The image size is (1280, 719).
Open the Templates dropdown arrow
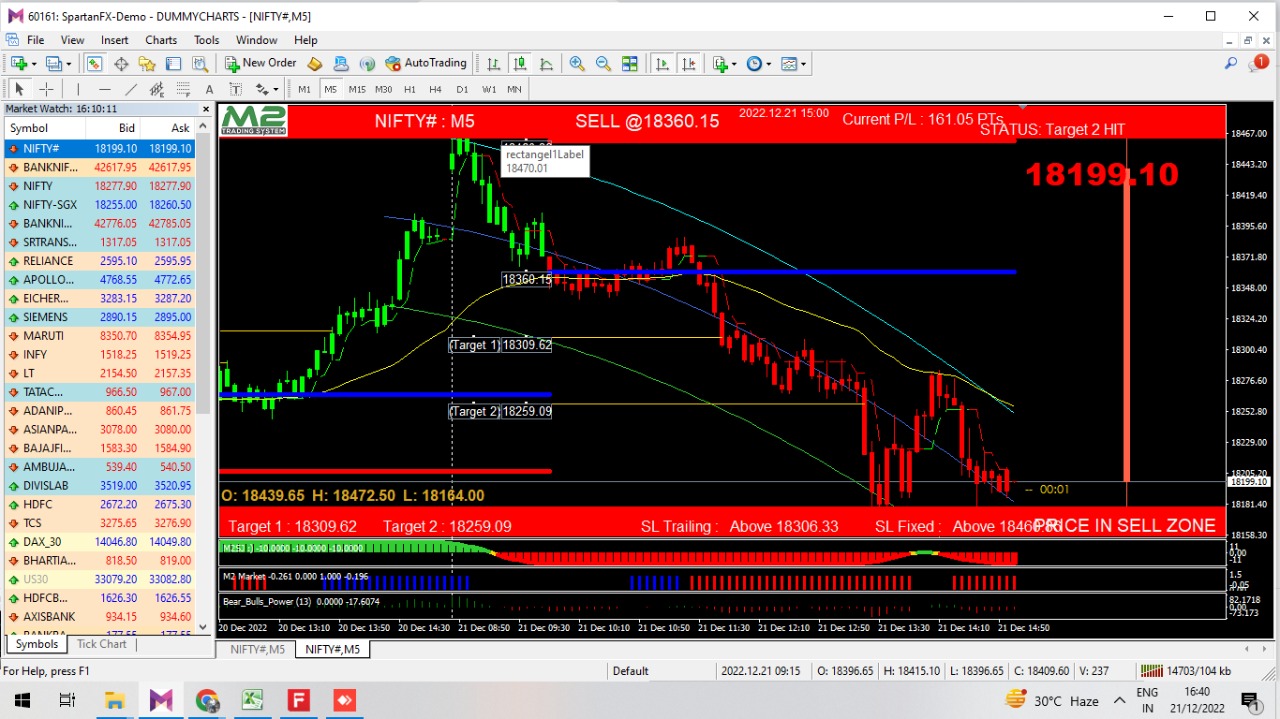(804, 63)
